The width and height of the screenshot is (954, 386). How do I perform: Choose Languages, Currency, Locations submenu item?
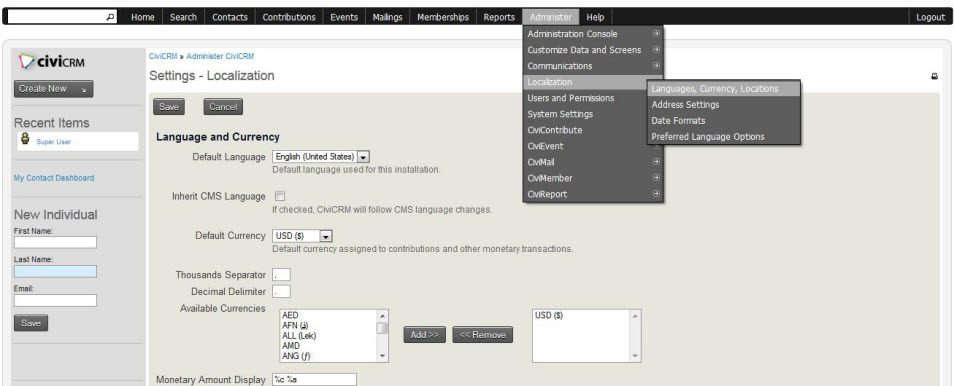pos(723,89)
